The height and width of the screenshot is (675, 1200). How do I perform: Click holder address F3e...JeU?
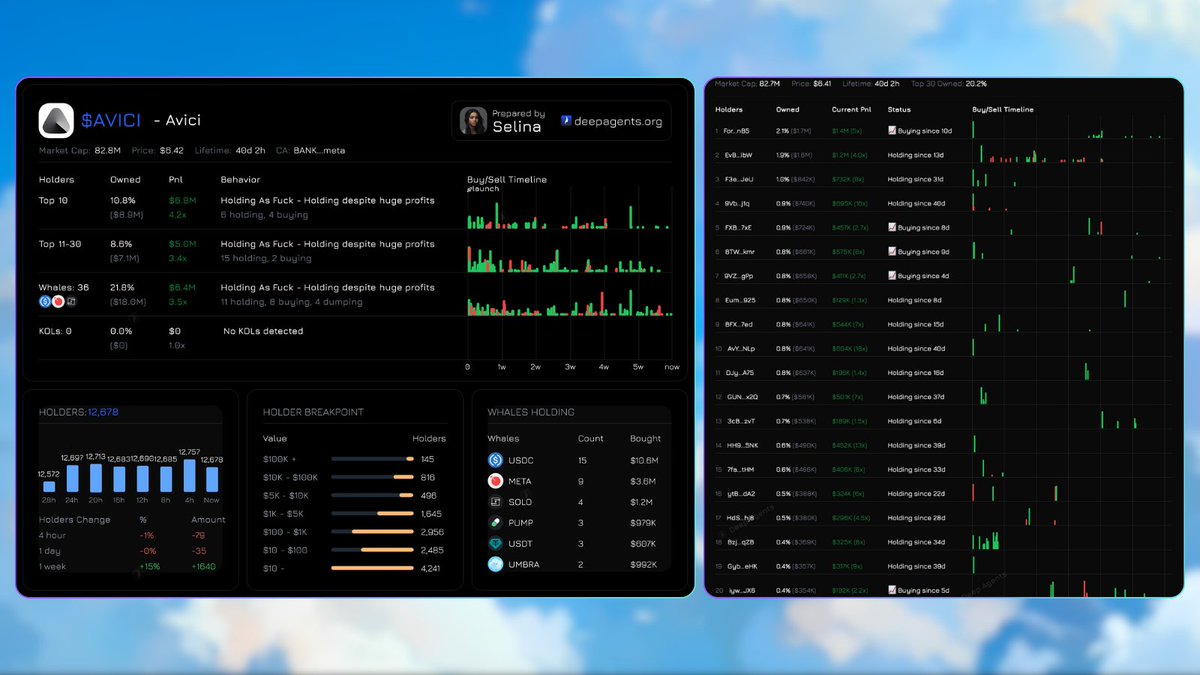point(738,180)
